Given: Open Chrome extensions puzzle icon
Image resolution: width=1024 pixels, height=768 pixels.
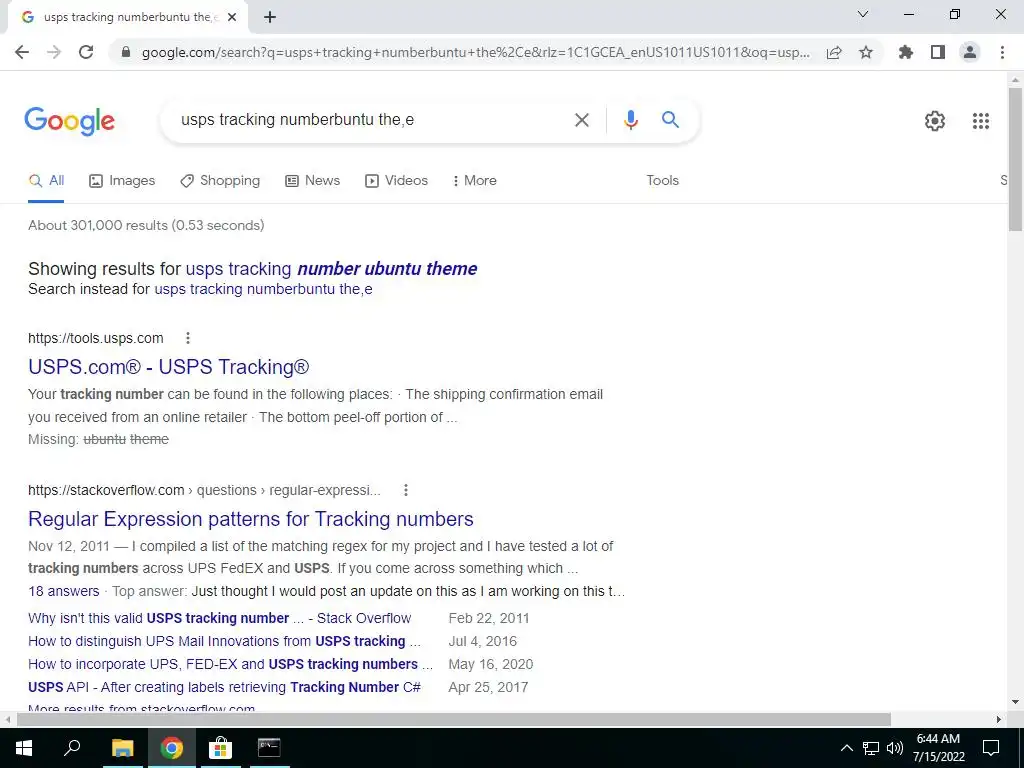Looking at the screenshot, I should tap(905, 52).
